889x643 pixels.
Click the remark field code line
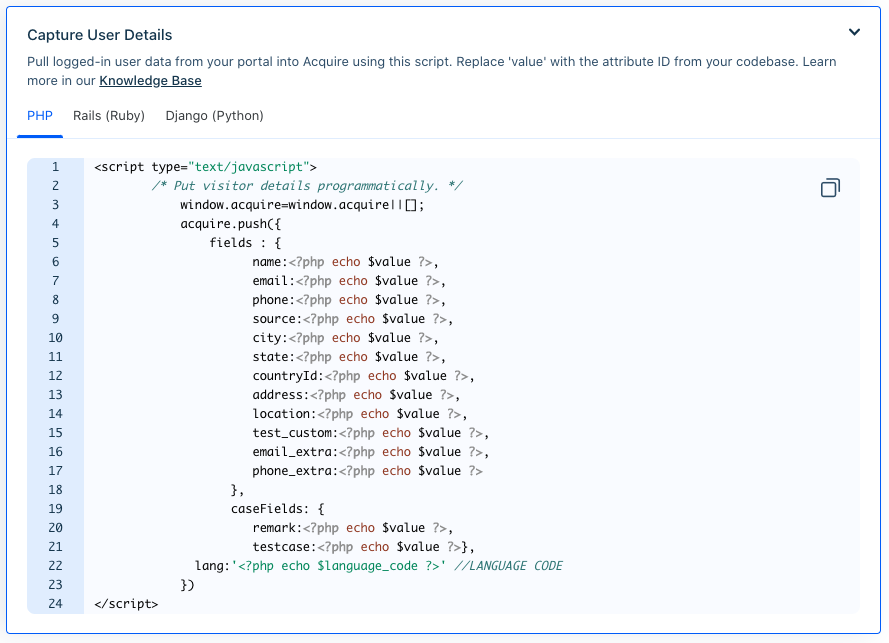point(353,527)
